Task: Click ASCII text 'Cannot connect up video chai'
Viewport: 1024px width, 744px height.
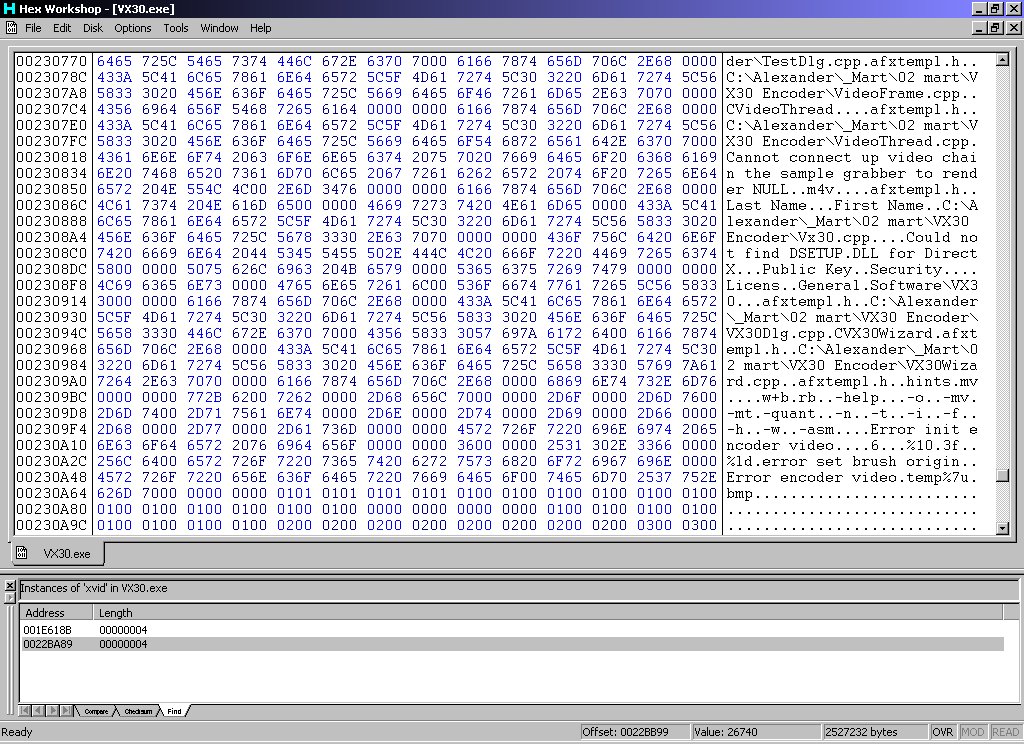Action: tap(852, 157)
